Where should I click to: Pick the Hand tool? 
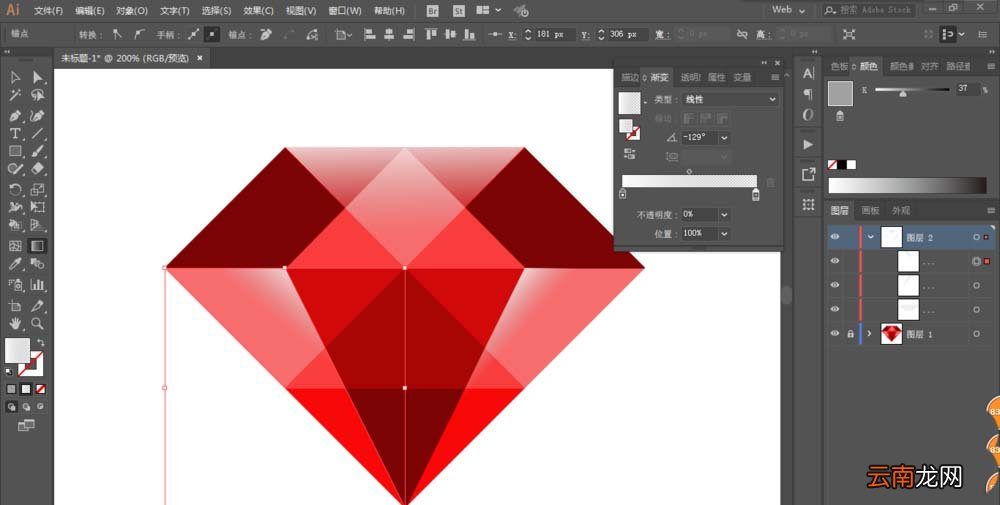pyautogui.click(x=15, y=323)
